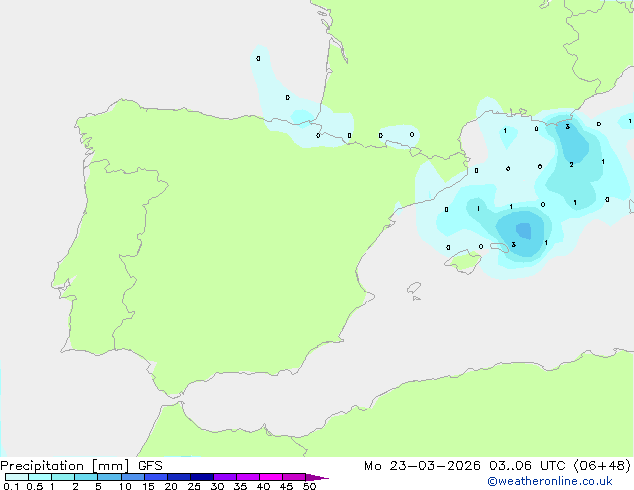Click the darkest precipitation core near Menorca
The width and height of the screenshot is (634, 490).
(524, 231)
